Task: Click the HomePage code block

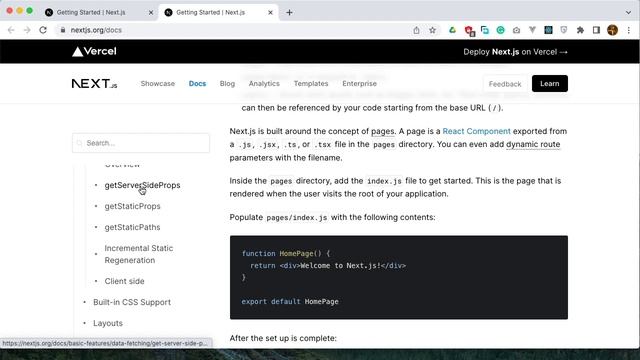Action: click(x=398, y=278)
